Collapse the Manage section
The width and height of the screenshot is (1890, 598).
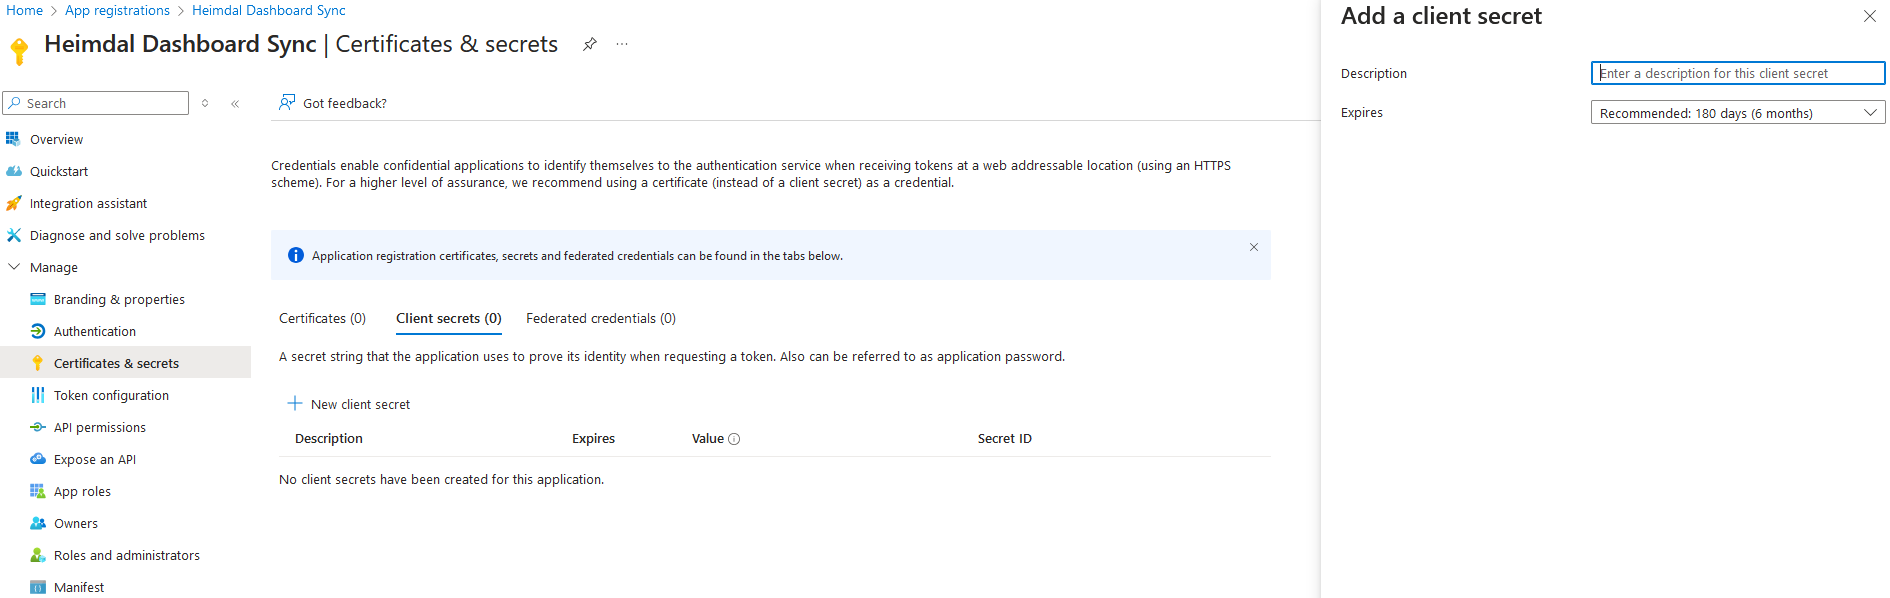click(x=14, y=267)
